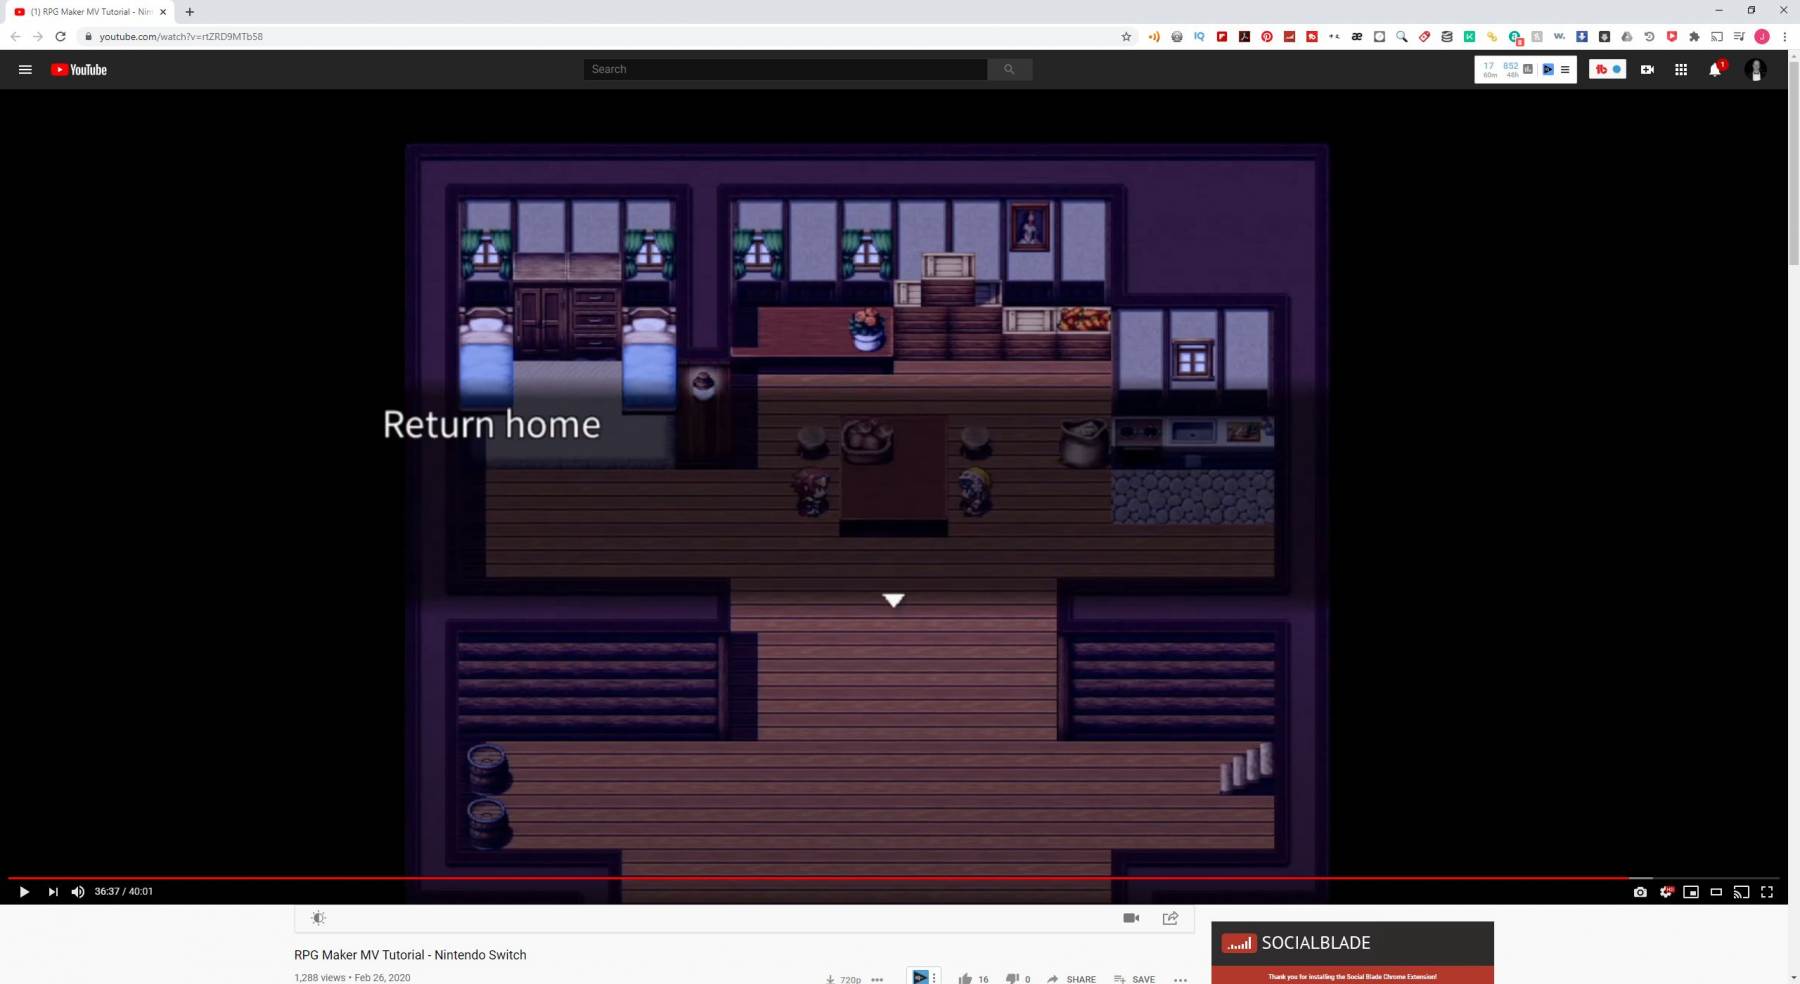Open a new browser tab
The height and width of the screenshot is (984, 1800).
tap(190, 12)
